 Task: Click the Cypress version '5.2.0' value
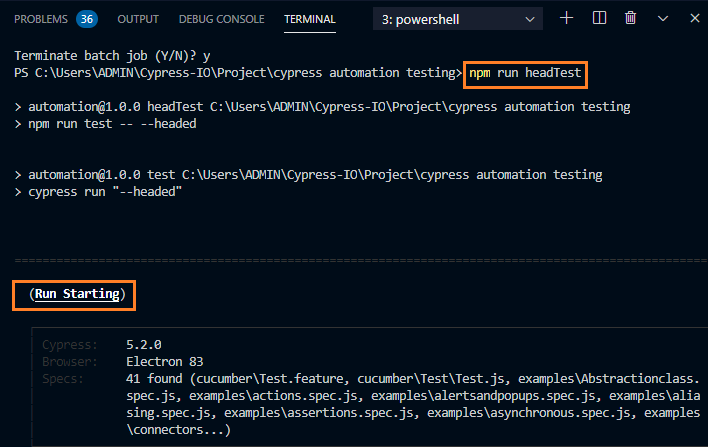[144, 345]
